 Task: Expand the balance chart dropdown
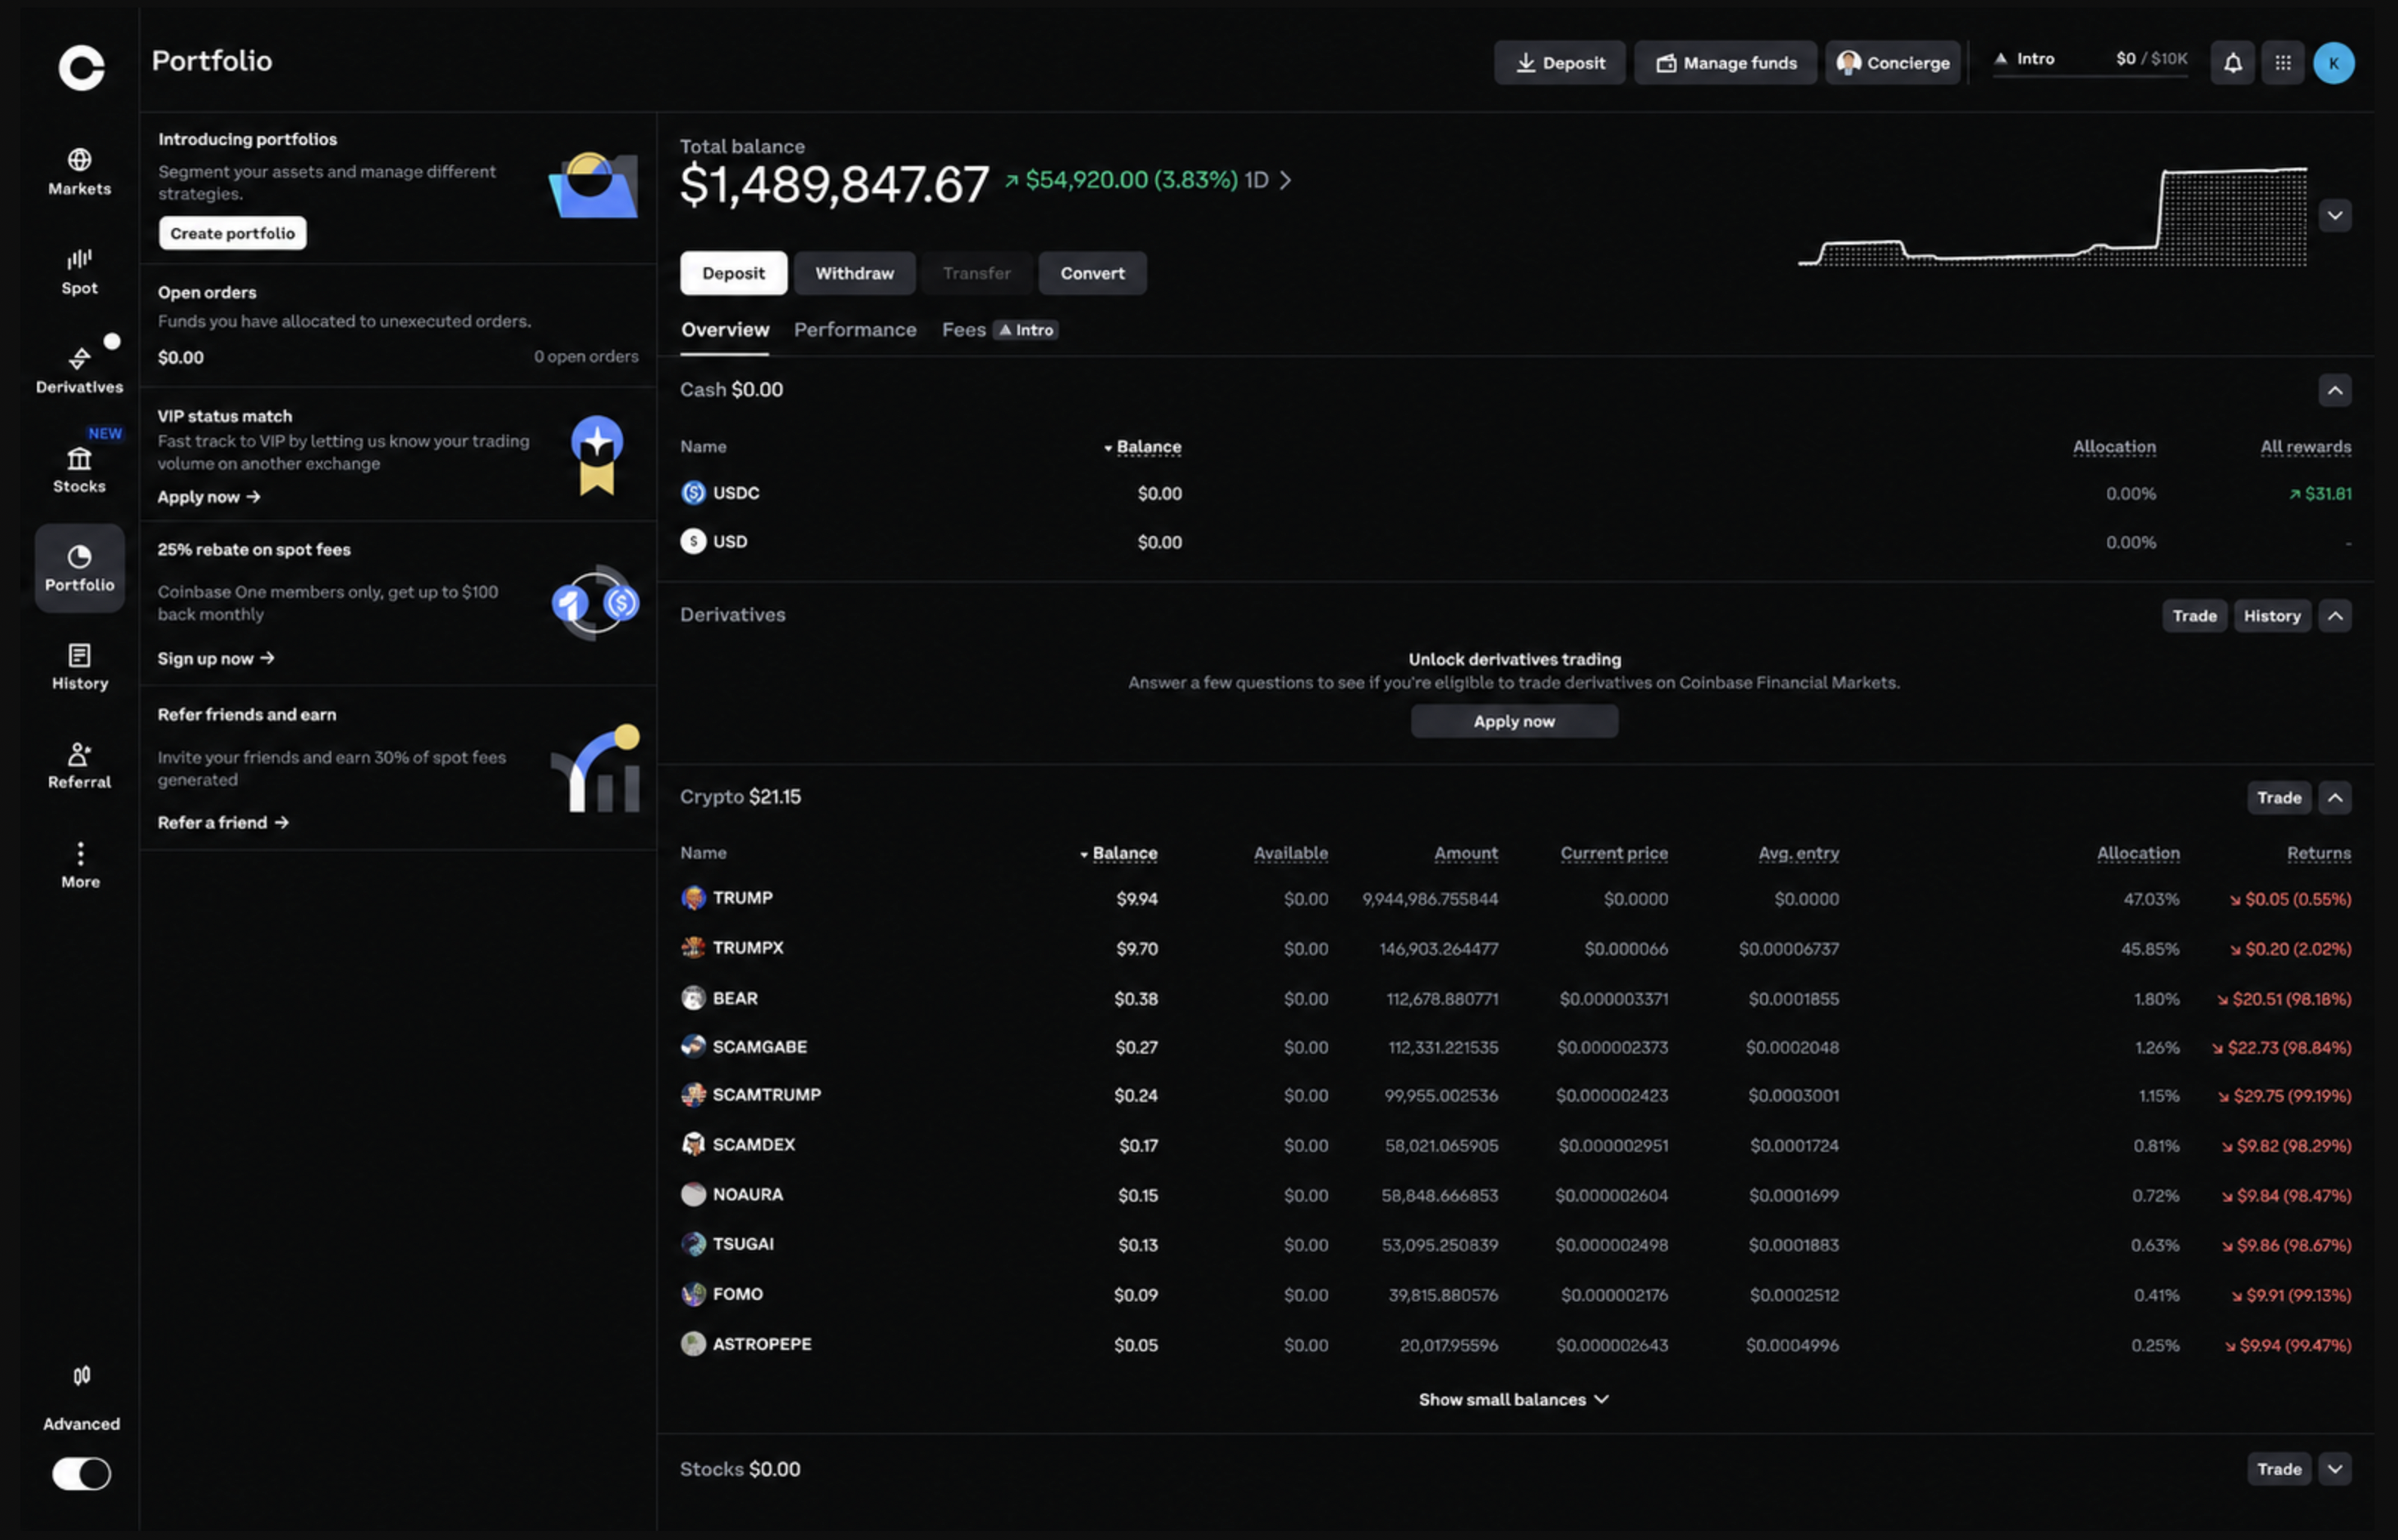pyautogui.click(x=2335, y=216)
